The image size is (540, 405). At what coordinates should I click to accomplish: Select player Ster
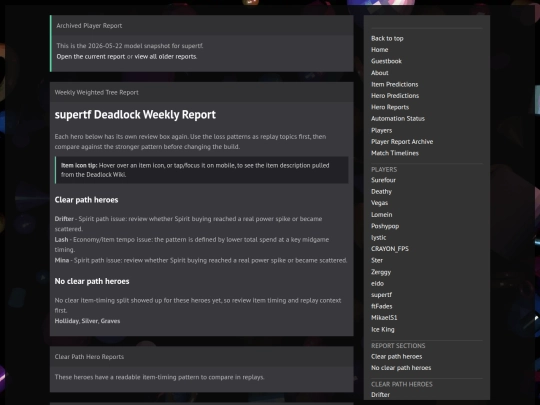tap(377, 260)
